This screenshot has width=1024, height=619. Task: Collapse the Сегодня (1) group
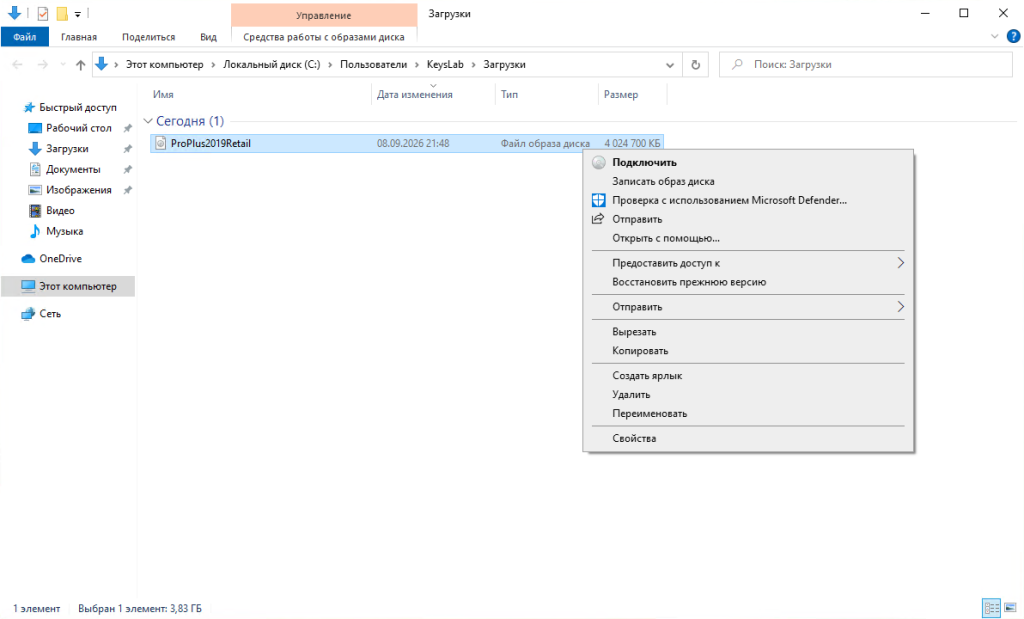point(148,121)
